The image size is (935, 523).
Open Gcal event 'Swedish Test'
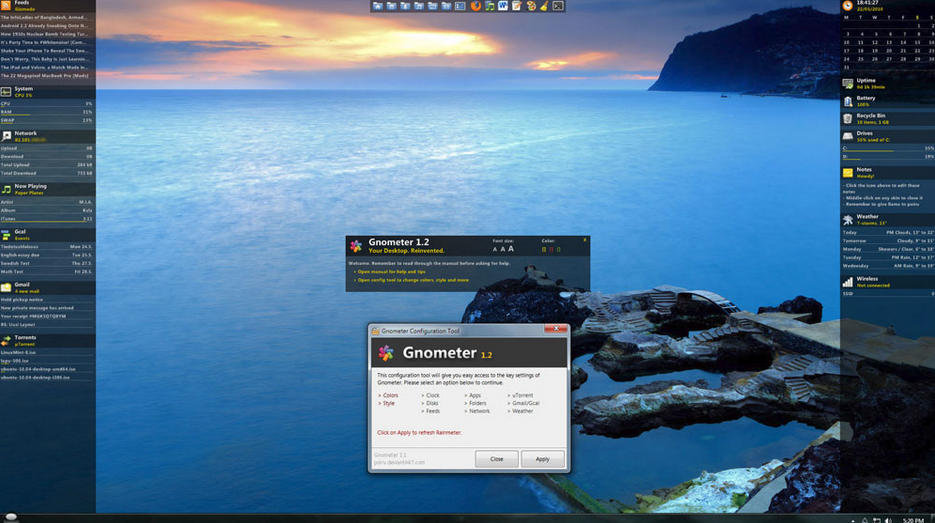pos(16,263)
